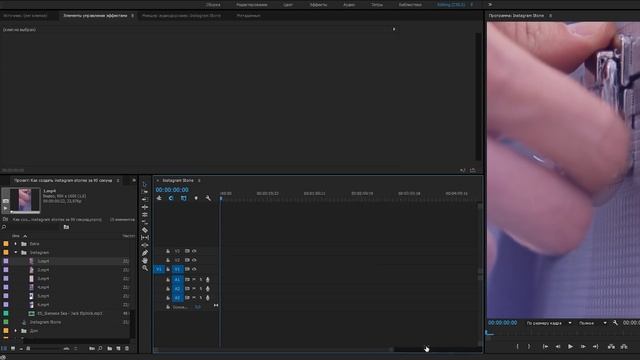The height and width of the screenshot is (360, 640).
Task: Open Program monitor settings wrench
Action: tap(615, 323)
